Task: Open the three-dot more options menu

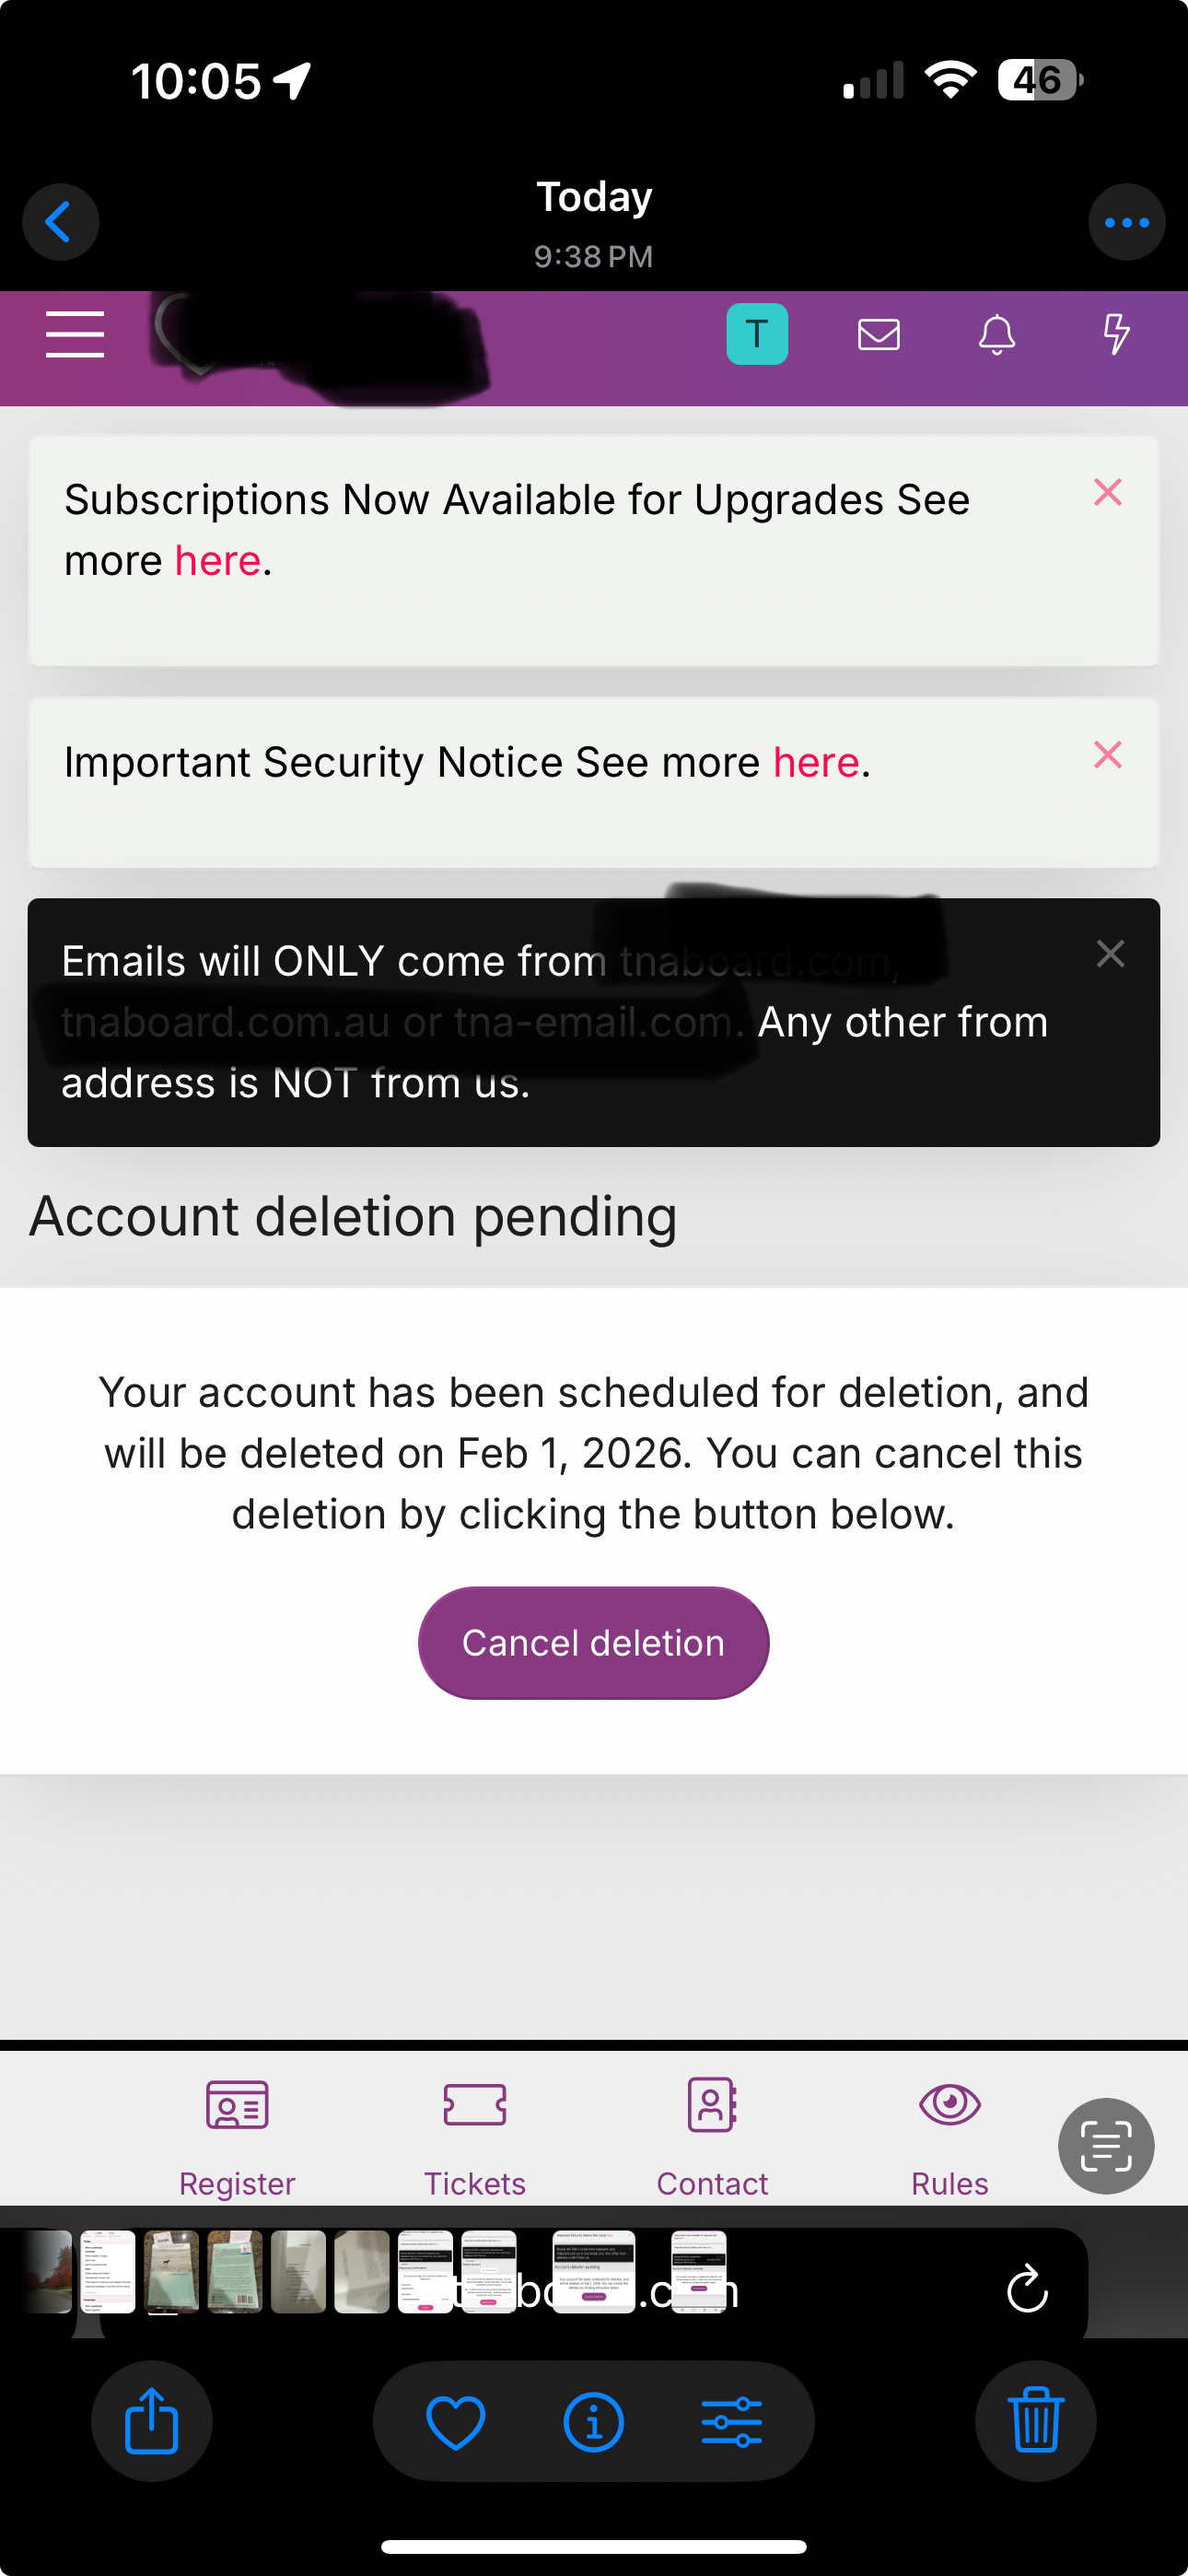Action: coord(1127,222)
